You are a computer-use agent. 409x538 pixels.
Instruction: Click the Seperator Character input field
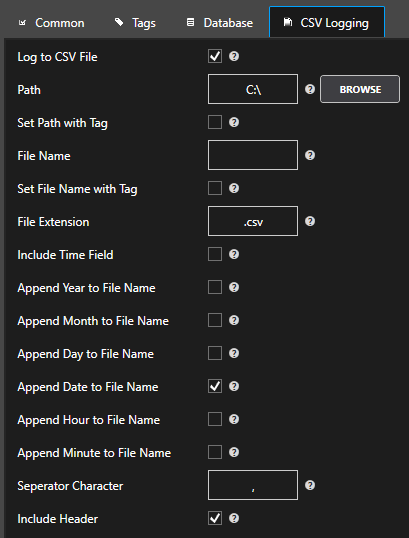click(x=253, y=485)
